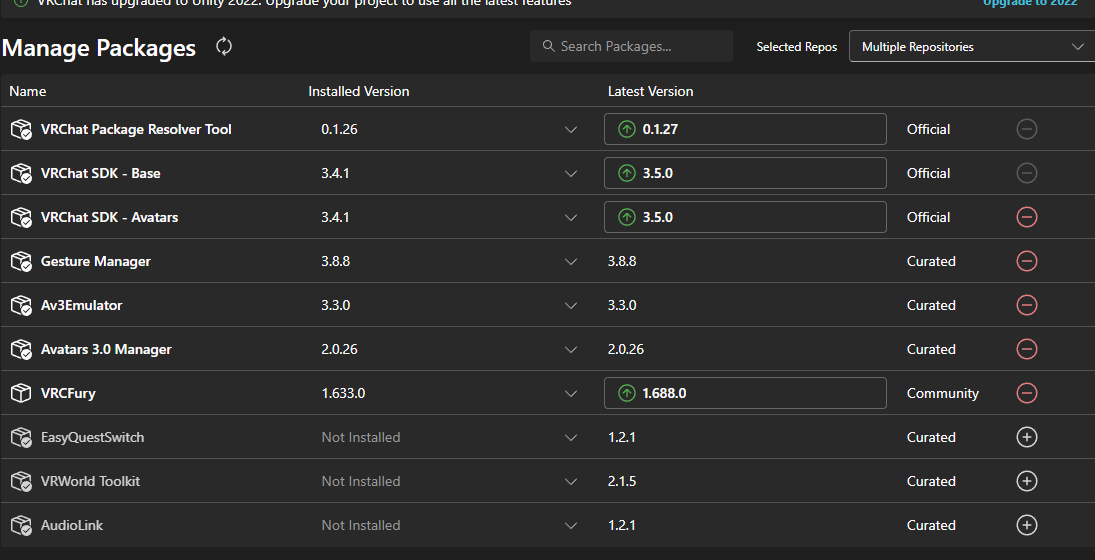Remove the Gesture Manager package
Viewport: 1095px width, 560px height.
tap(1026, 261)
